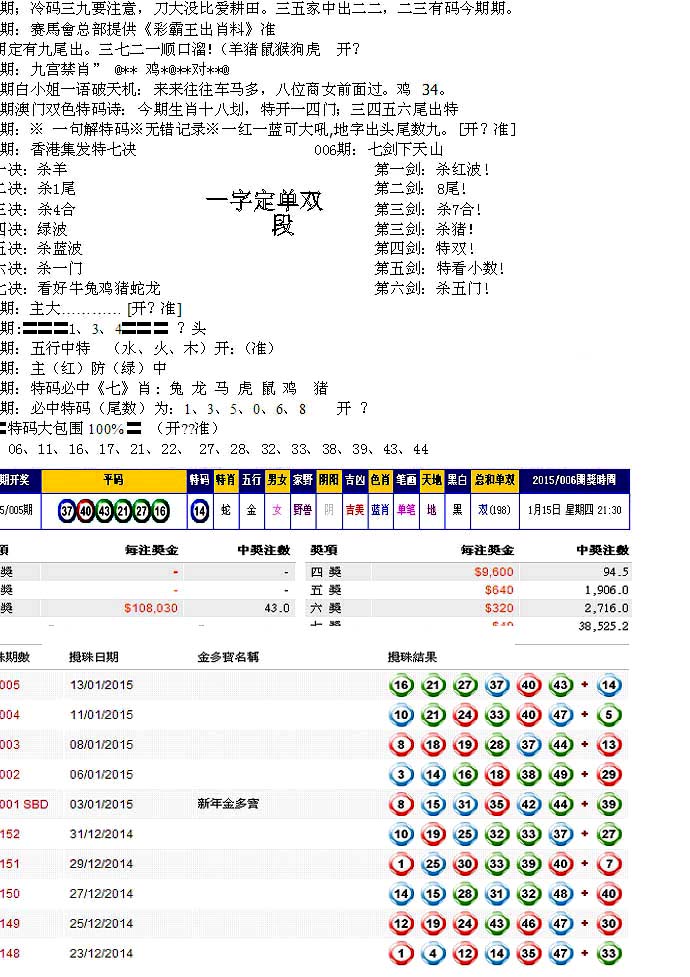
Task: Open the 001 SBD draw link
Action: 24,804
